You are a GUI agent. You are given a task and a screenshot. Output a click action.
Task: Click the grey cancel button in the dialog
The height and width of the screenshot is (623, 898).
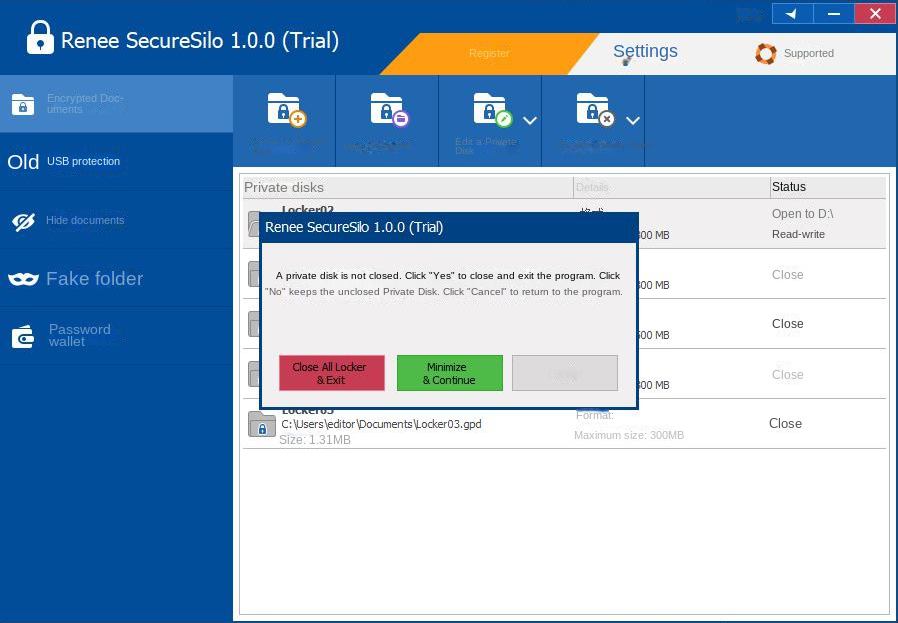tap(564, 373)
